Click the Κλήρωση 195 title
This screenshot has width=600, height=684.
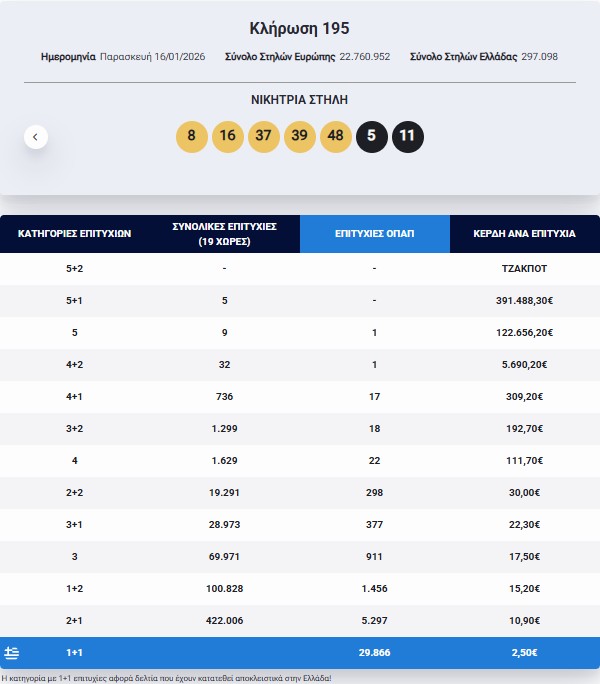(x=300, y=28)
